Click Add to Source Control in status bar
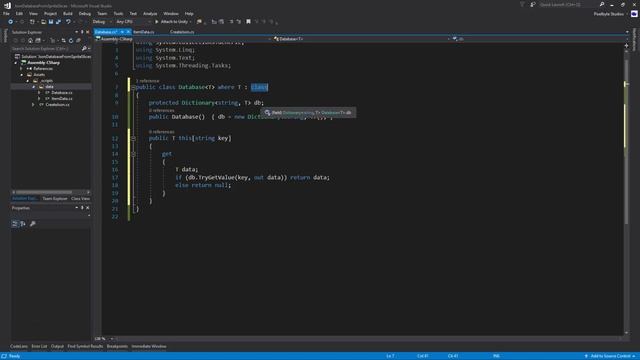This screenshot has width=640, height=360. 610,356
